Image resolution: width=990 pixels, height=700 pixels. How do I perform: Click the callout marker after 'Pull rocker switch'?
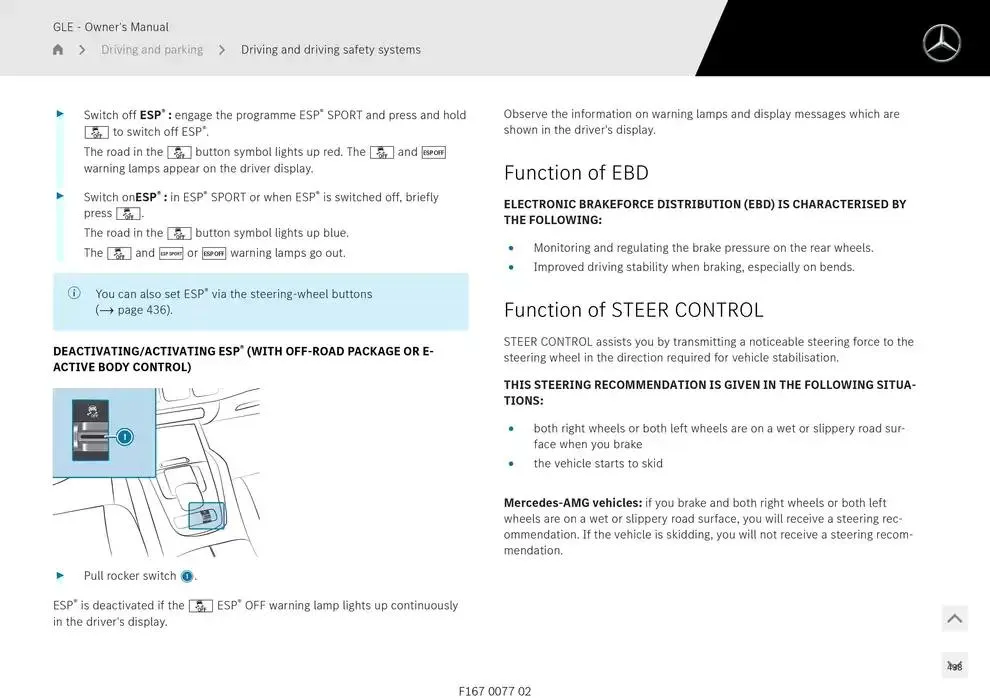[187, 576]
